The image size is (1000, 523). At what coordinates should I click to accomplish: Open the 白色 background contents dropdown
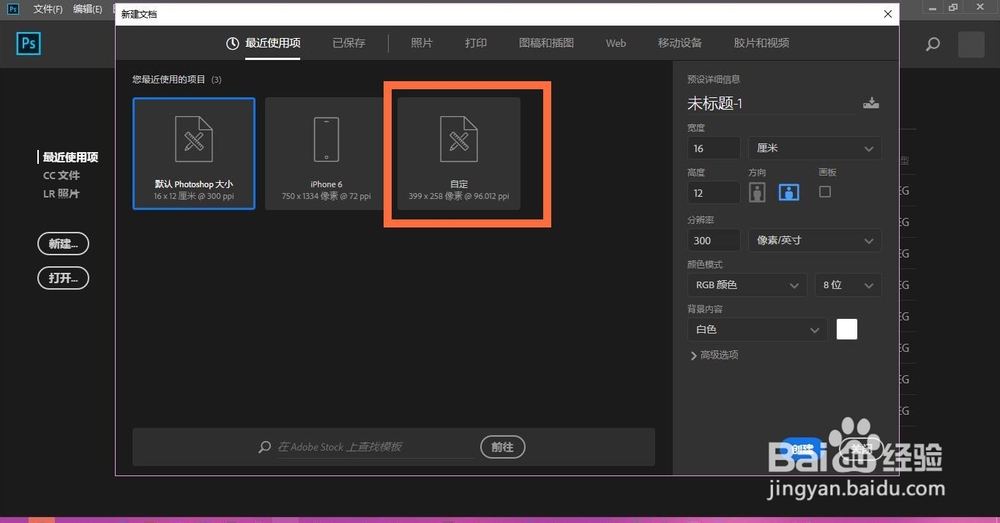pyautogui.click(x=757, y=330)
